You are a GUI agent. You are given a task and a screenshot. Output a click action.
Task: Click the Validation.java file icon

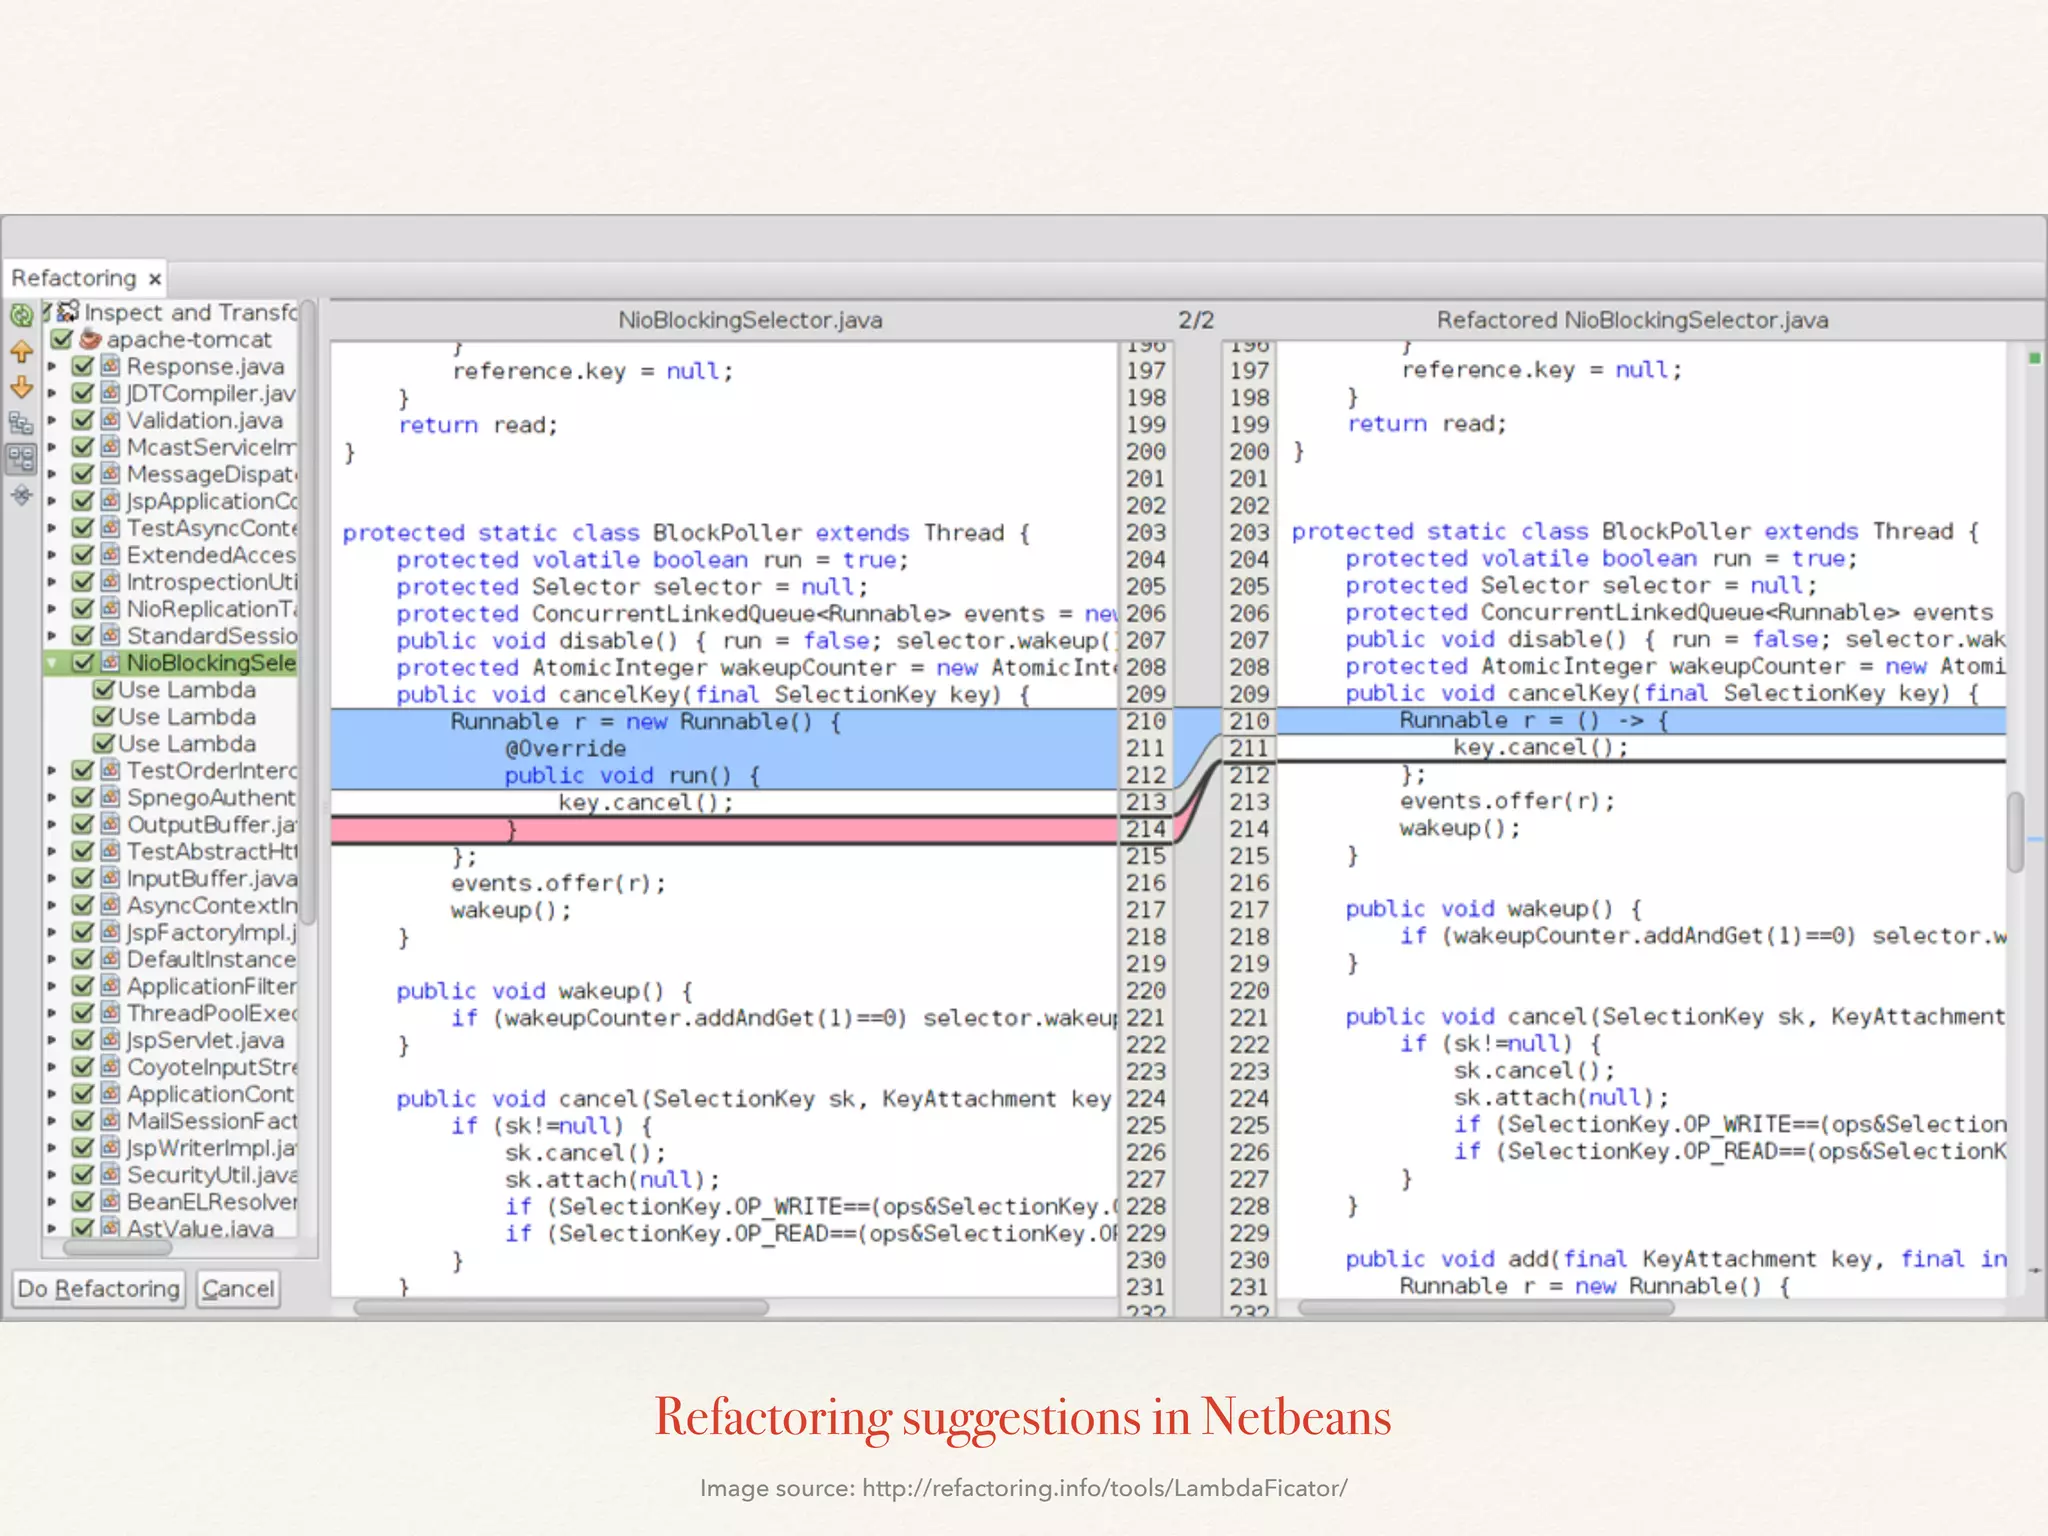tap(110, 420)
